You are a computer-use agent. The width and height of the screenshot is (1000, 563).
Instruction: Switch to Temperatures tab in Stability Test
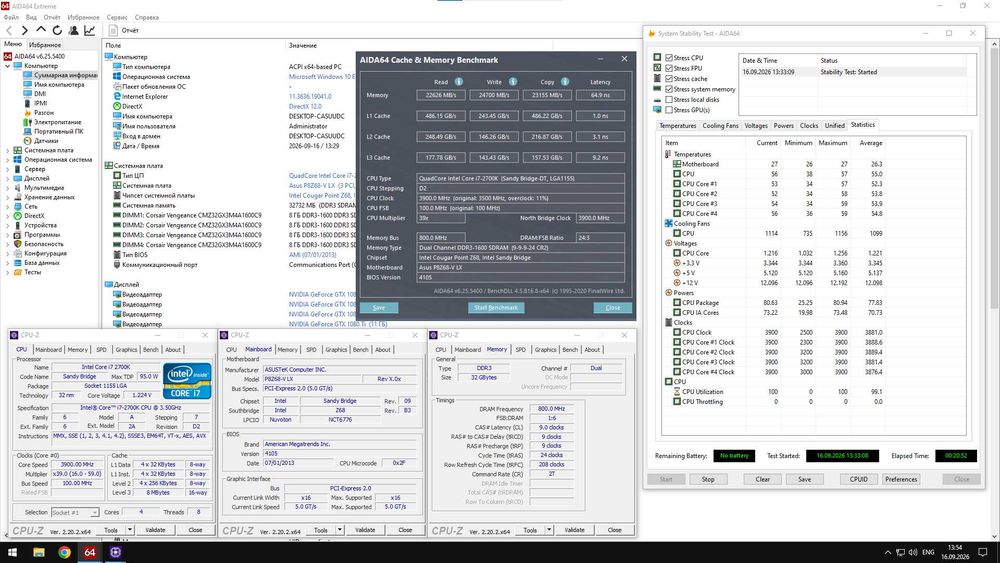pyautogui.click(x=677, y=126)
